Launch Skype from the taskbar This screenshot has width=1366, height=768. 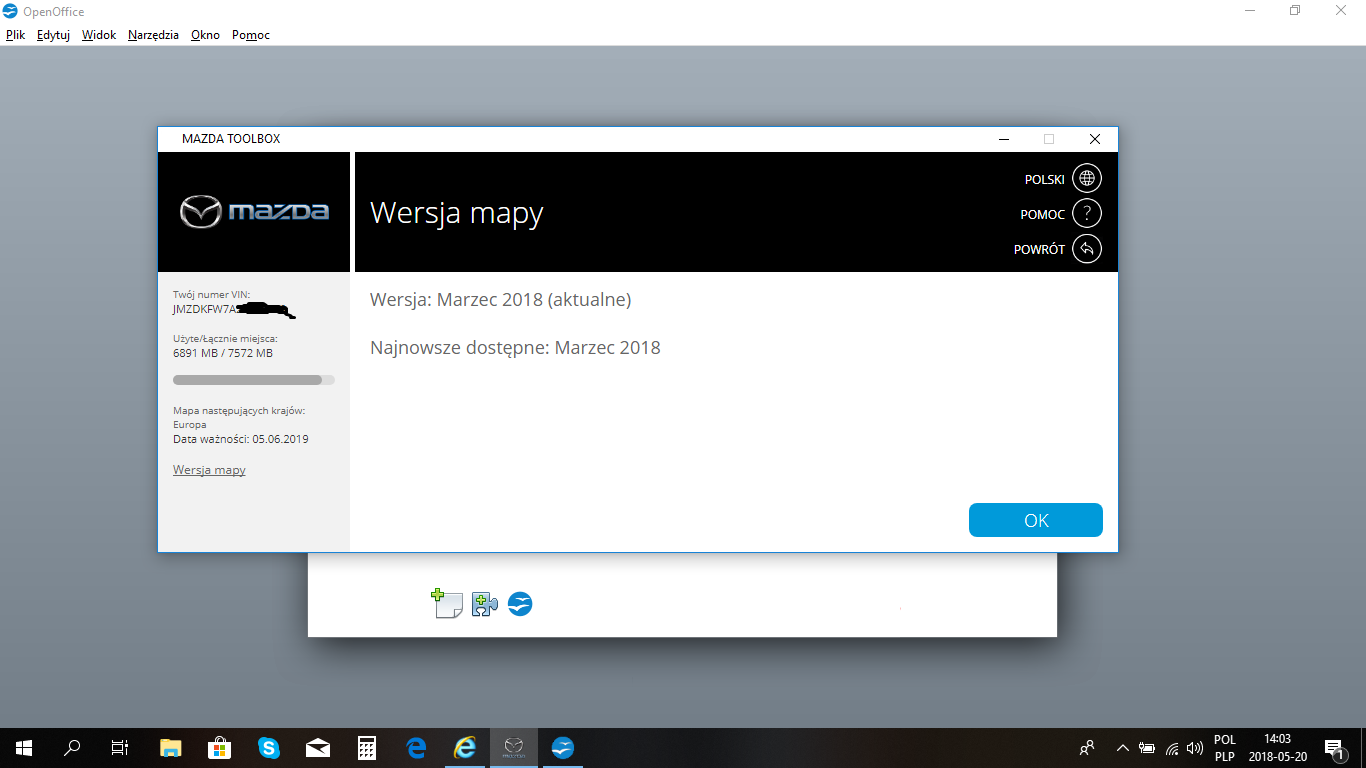(269, 747)
